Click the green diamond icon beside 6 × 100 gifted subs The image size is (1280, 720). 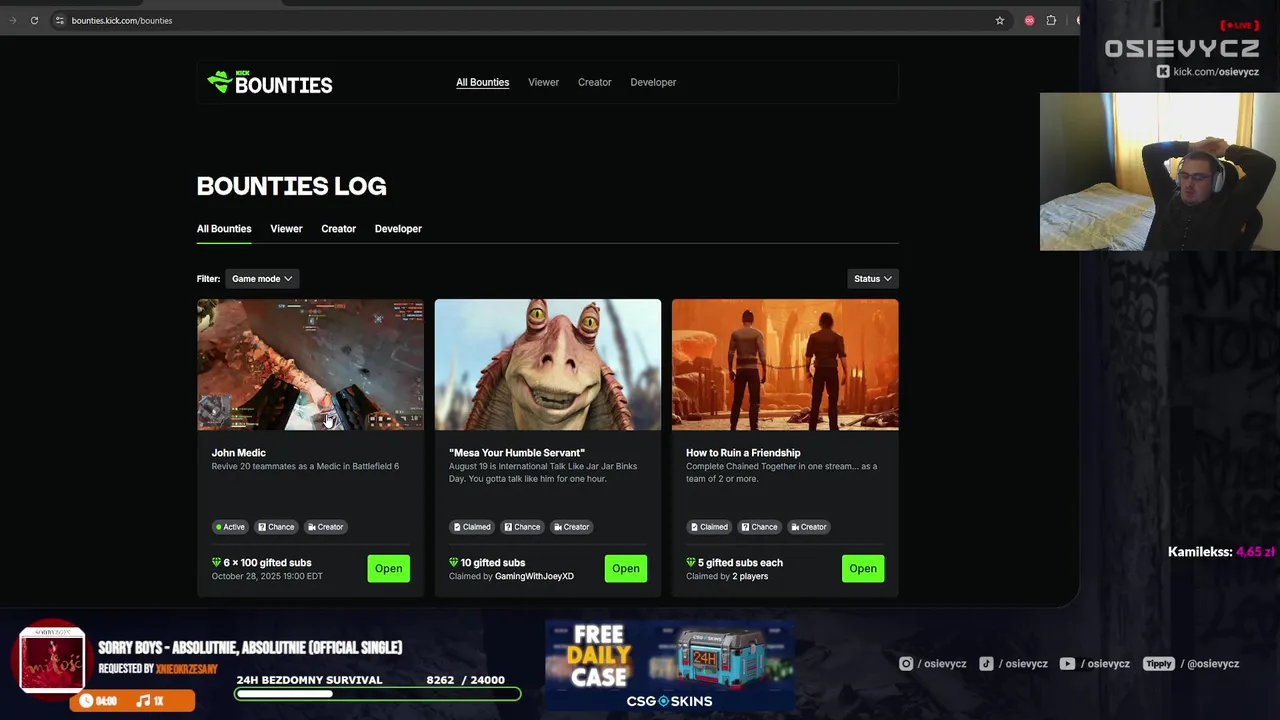[216, 562]
